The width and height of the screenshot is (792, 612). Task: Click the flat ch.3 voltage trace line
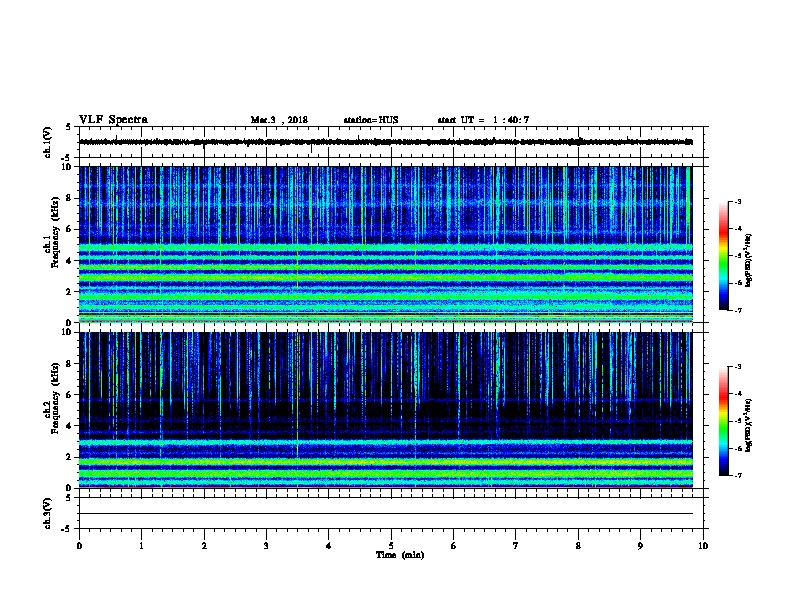[386, 514]
